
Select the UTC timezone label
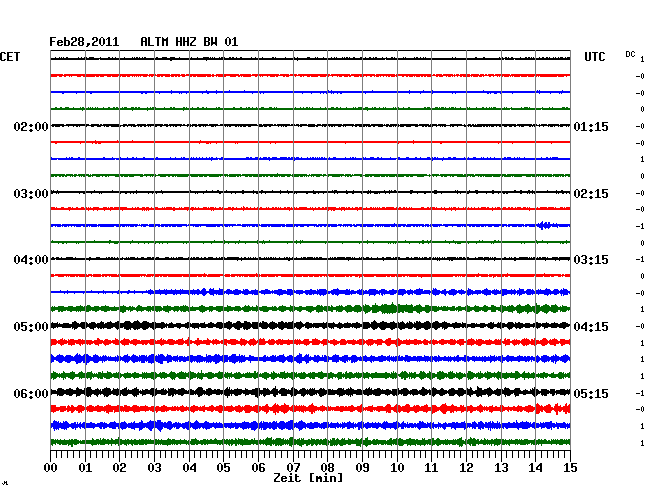pos(594,57)
